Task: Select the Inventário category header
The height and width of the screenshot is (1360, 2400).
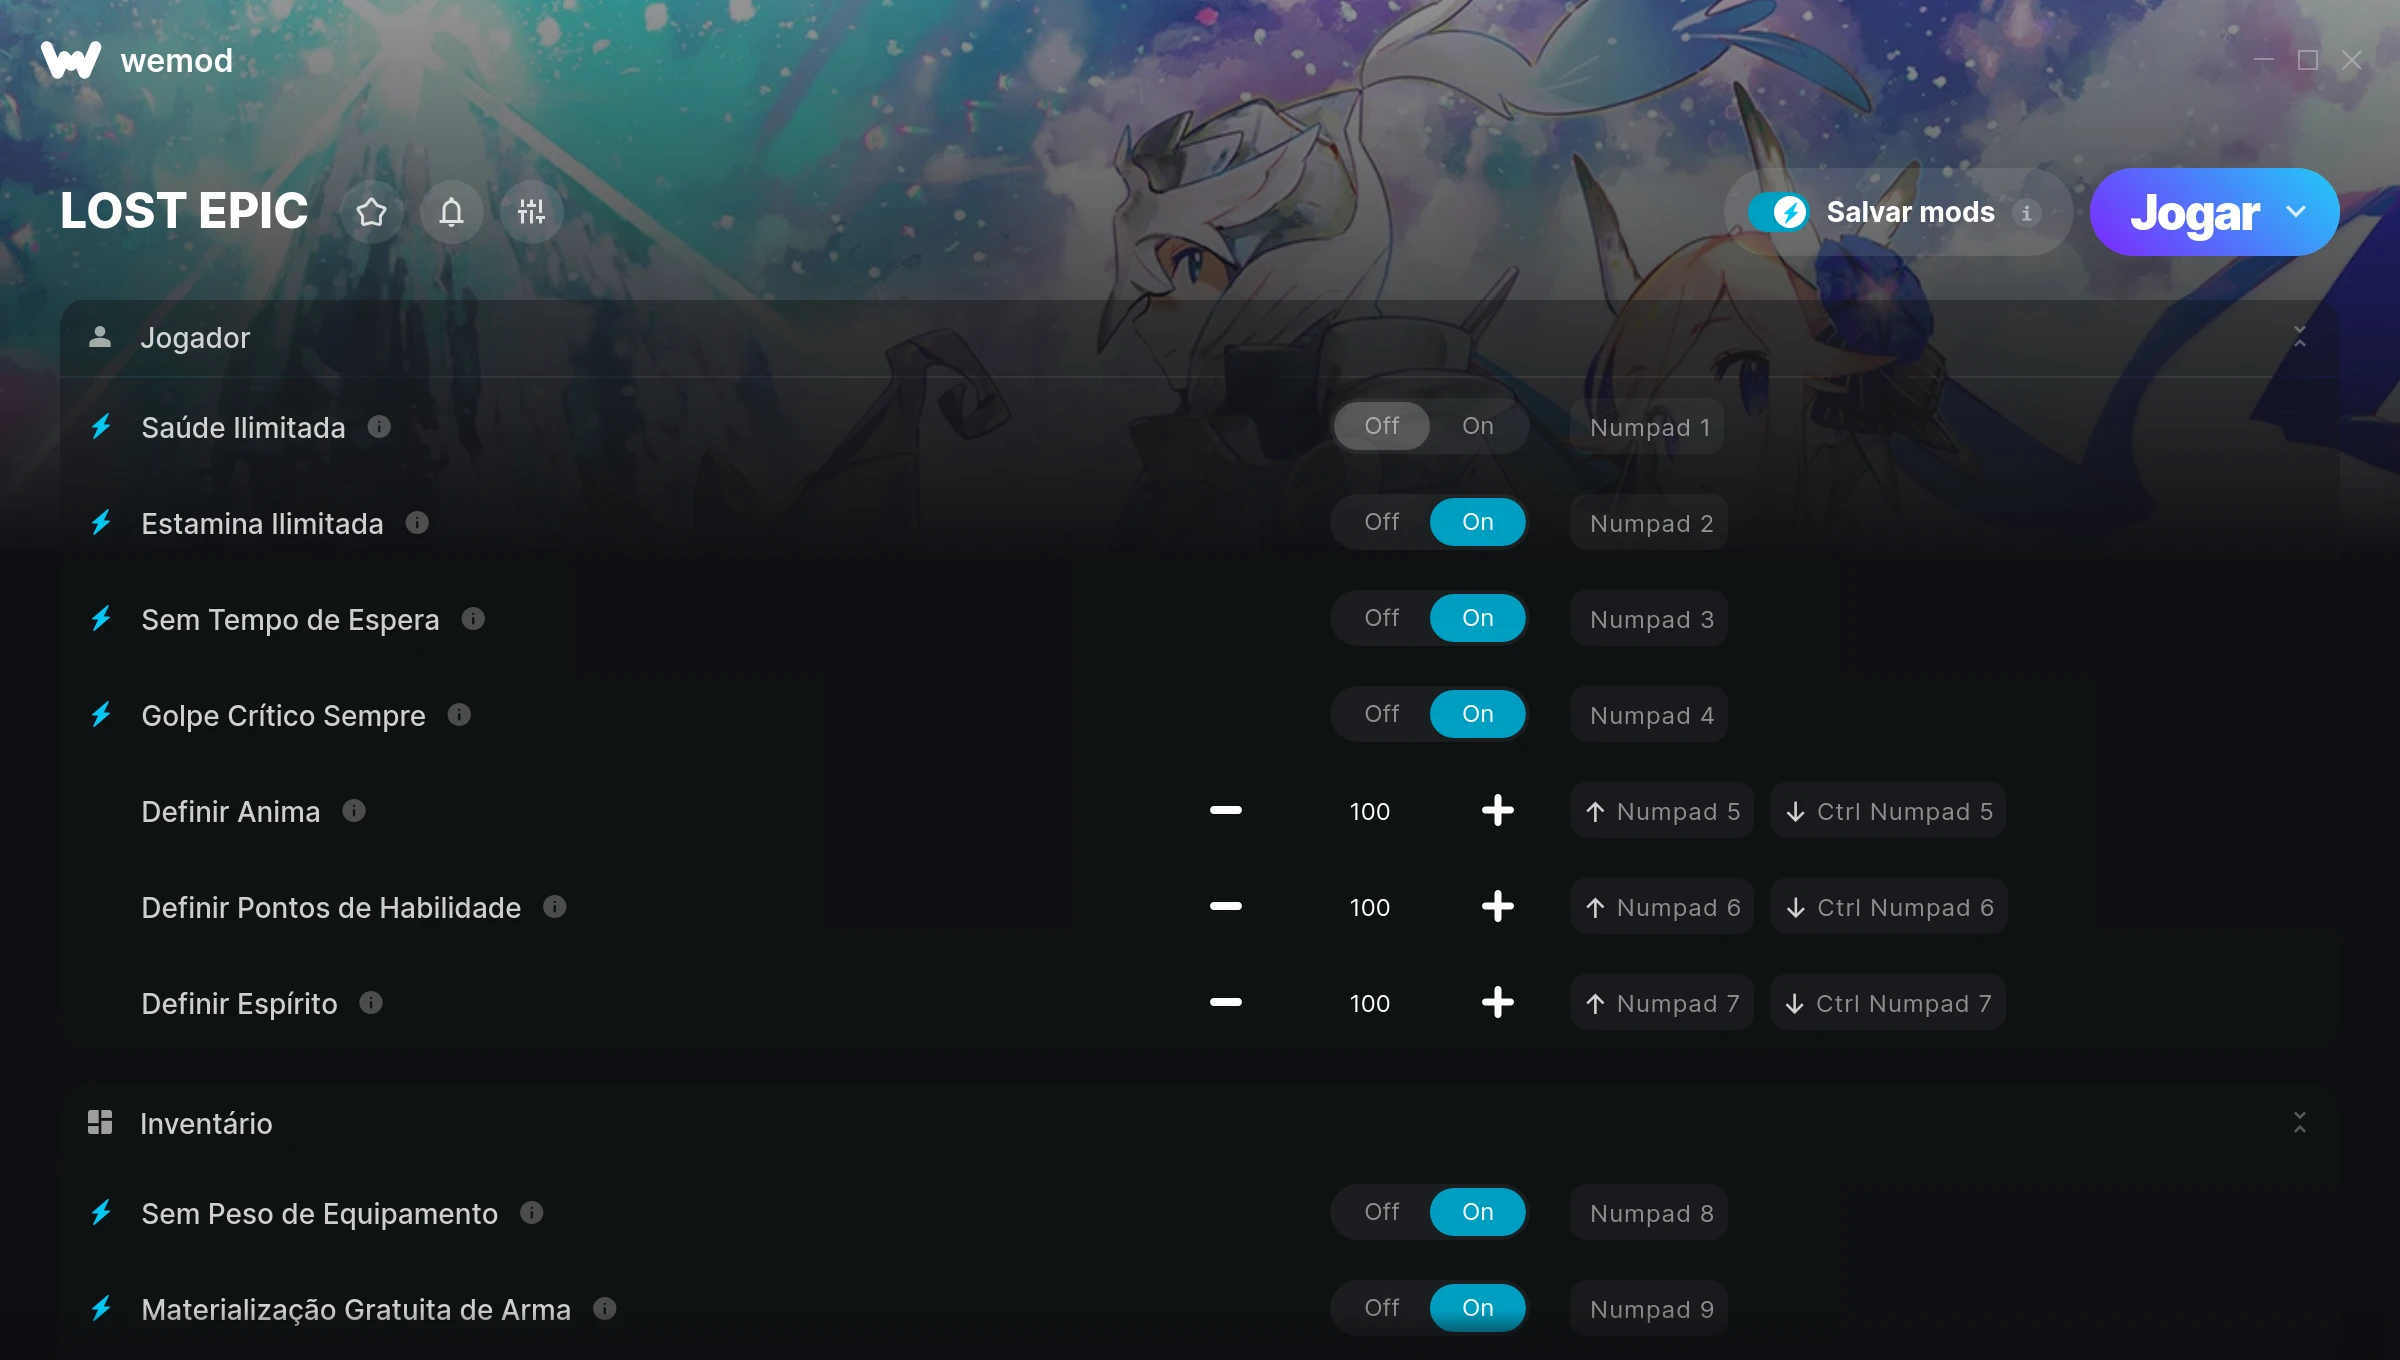Action: click(1200, 1123)
